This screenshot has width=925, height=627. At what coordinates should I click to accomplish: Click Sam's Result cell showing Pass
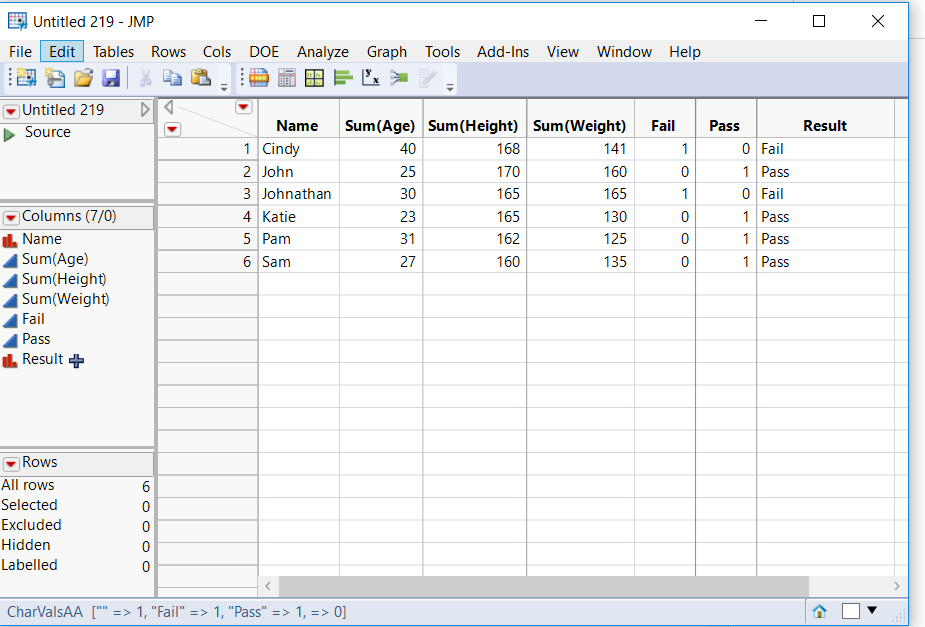coord(825,262)
